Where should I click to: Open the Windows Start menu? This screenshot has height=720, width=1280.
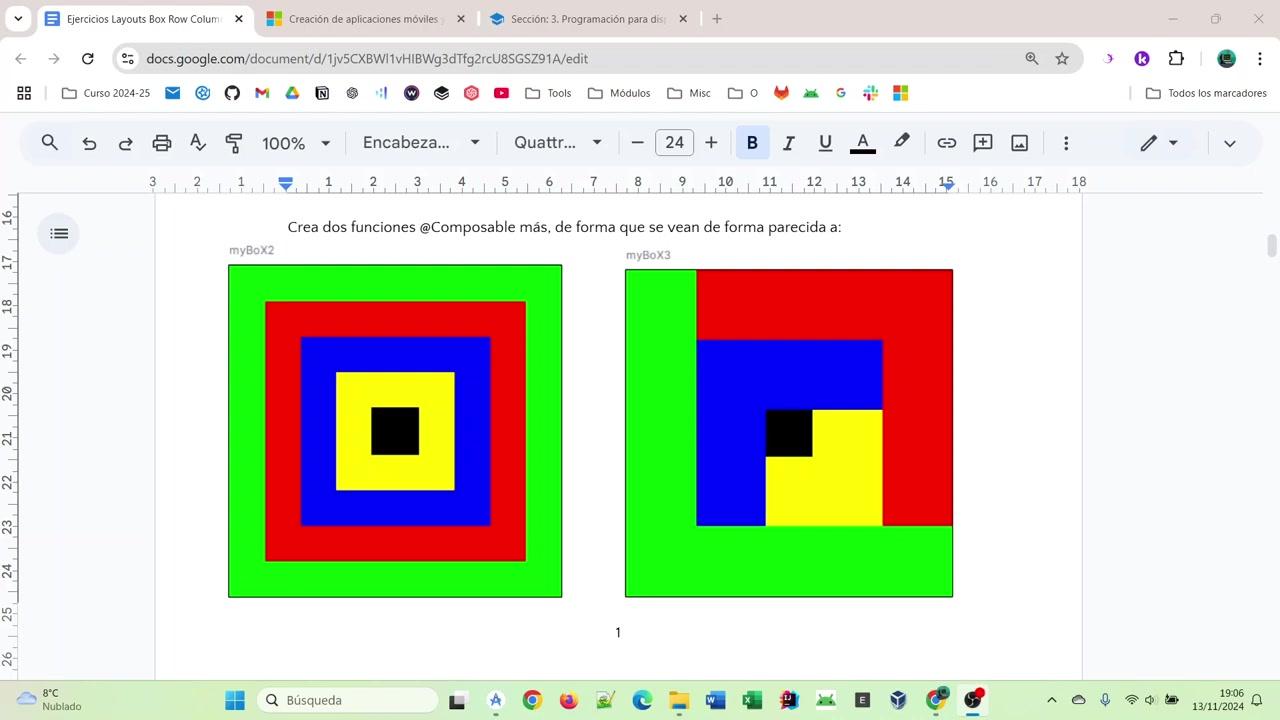click(x=234, y=700)
